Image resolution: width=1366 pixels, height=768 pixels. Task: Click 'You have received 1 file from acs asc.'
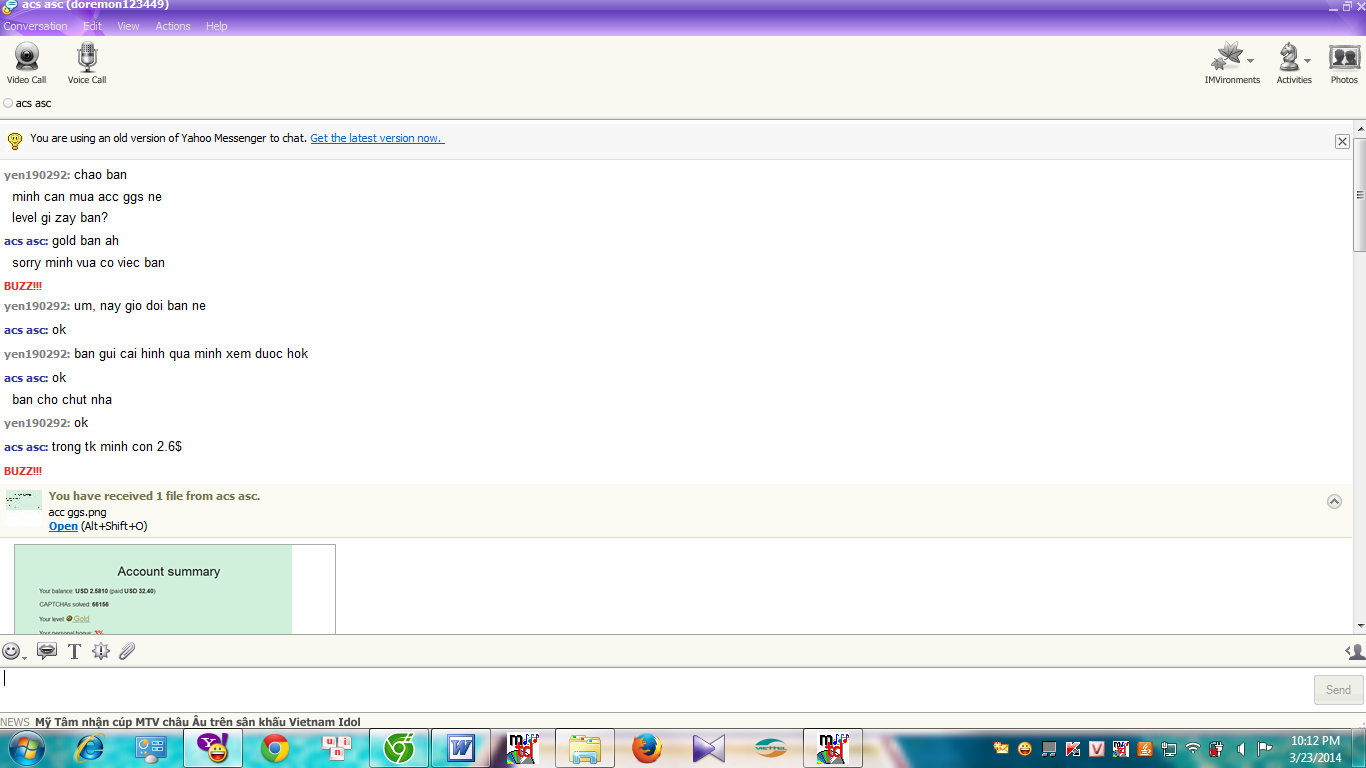click(154, 496)
